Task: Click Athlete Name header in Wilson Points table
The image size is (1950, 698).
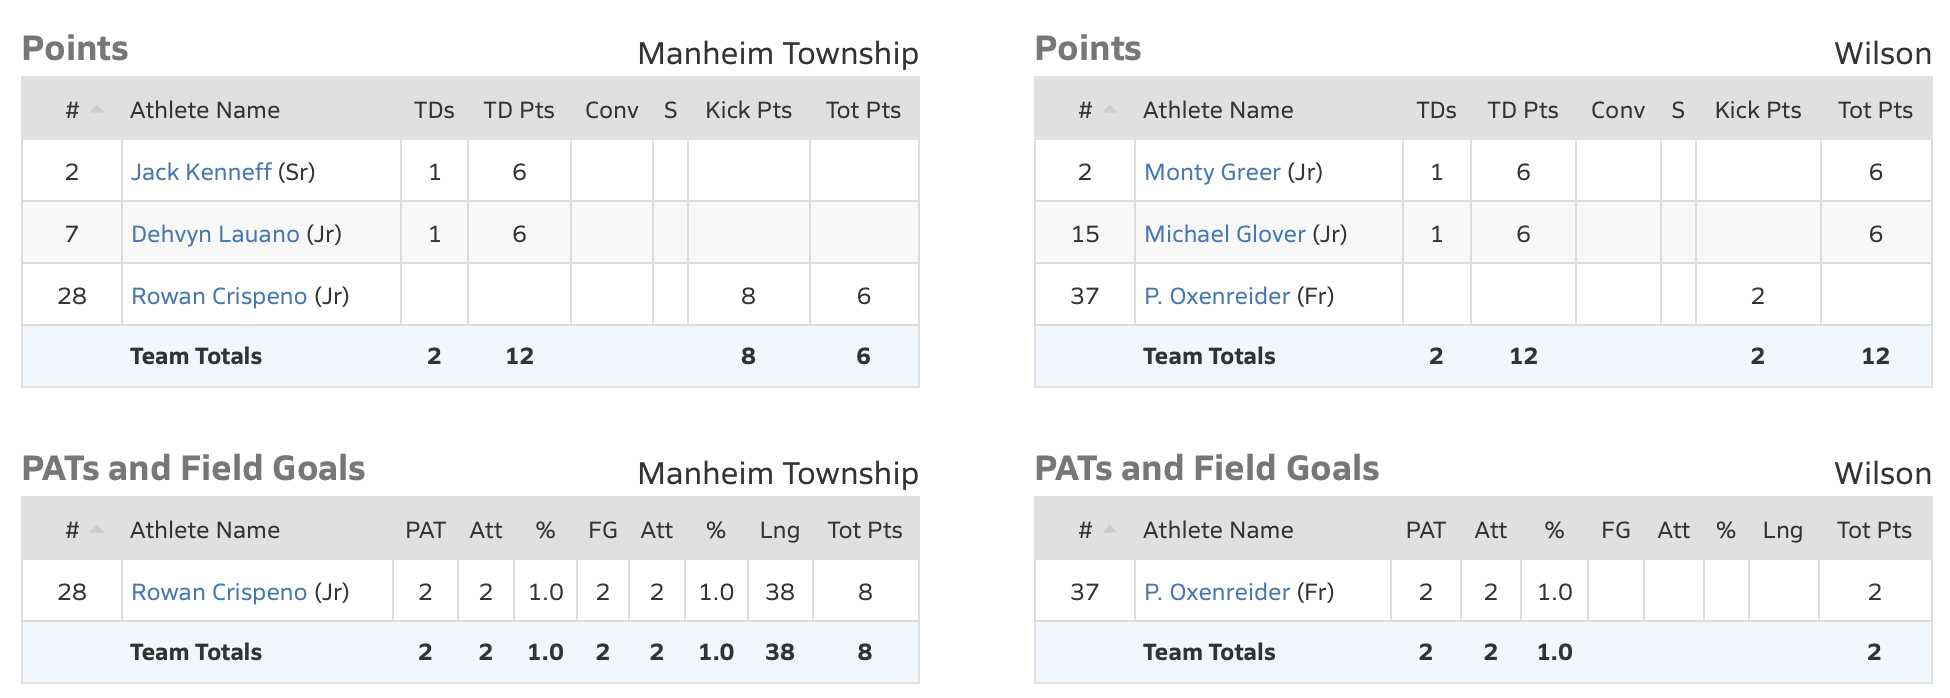Action: tap(1217, 110)
